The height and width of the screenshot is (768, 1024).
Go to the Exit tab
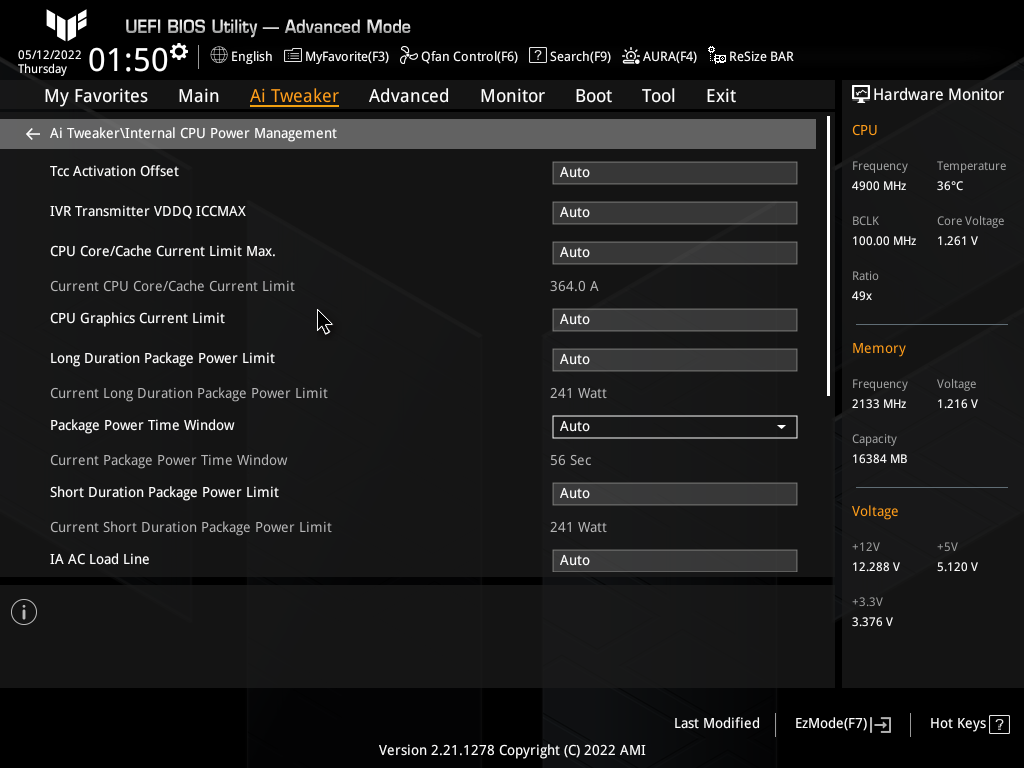tap(721, 96)
